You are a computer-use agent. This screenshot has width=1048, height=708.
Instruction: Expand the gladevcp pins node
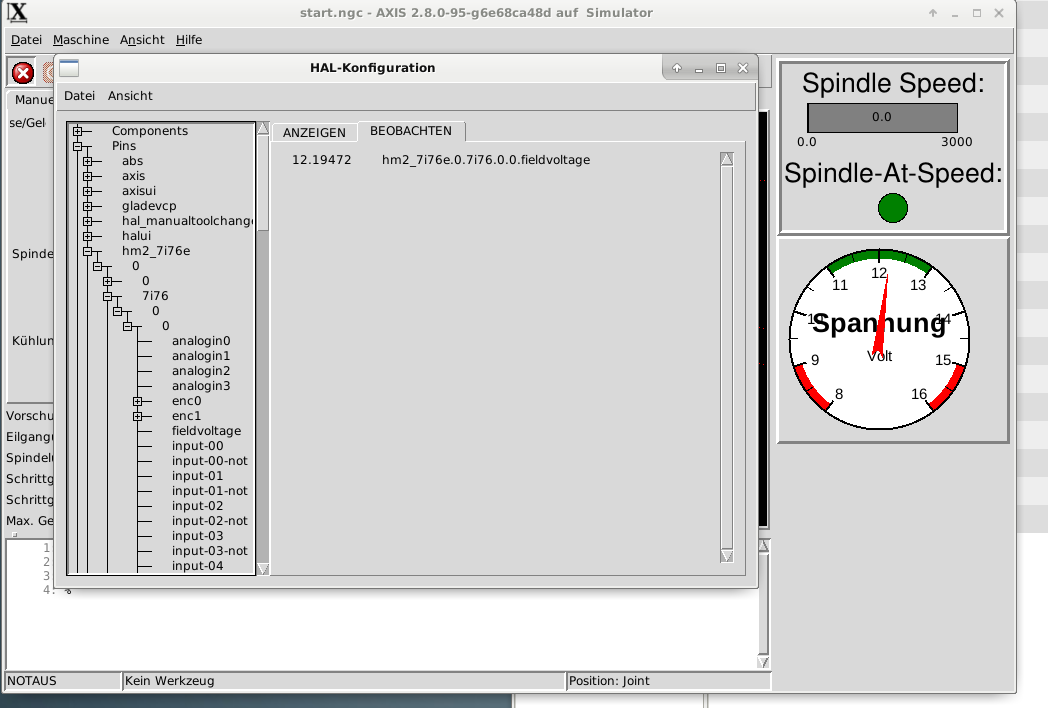point(88,206)
